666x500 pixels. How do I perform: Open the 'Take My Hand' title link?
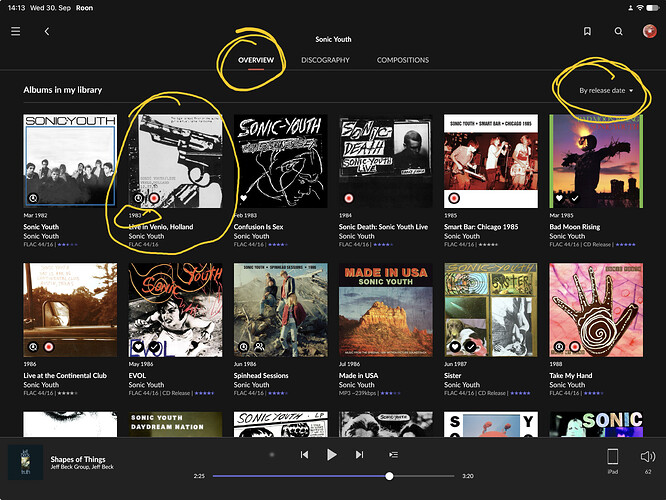570,376
